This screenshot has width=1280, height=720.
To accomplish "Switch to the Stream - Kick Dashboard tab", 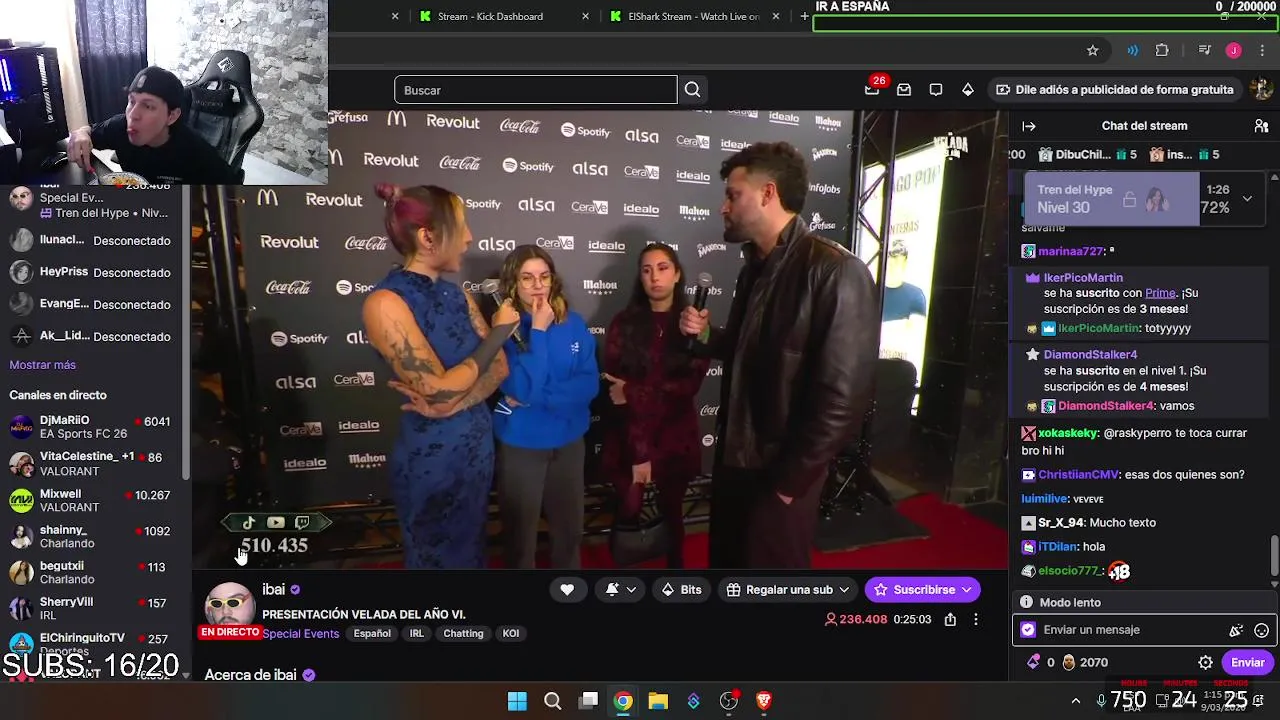I will tap(490, 16).
